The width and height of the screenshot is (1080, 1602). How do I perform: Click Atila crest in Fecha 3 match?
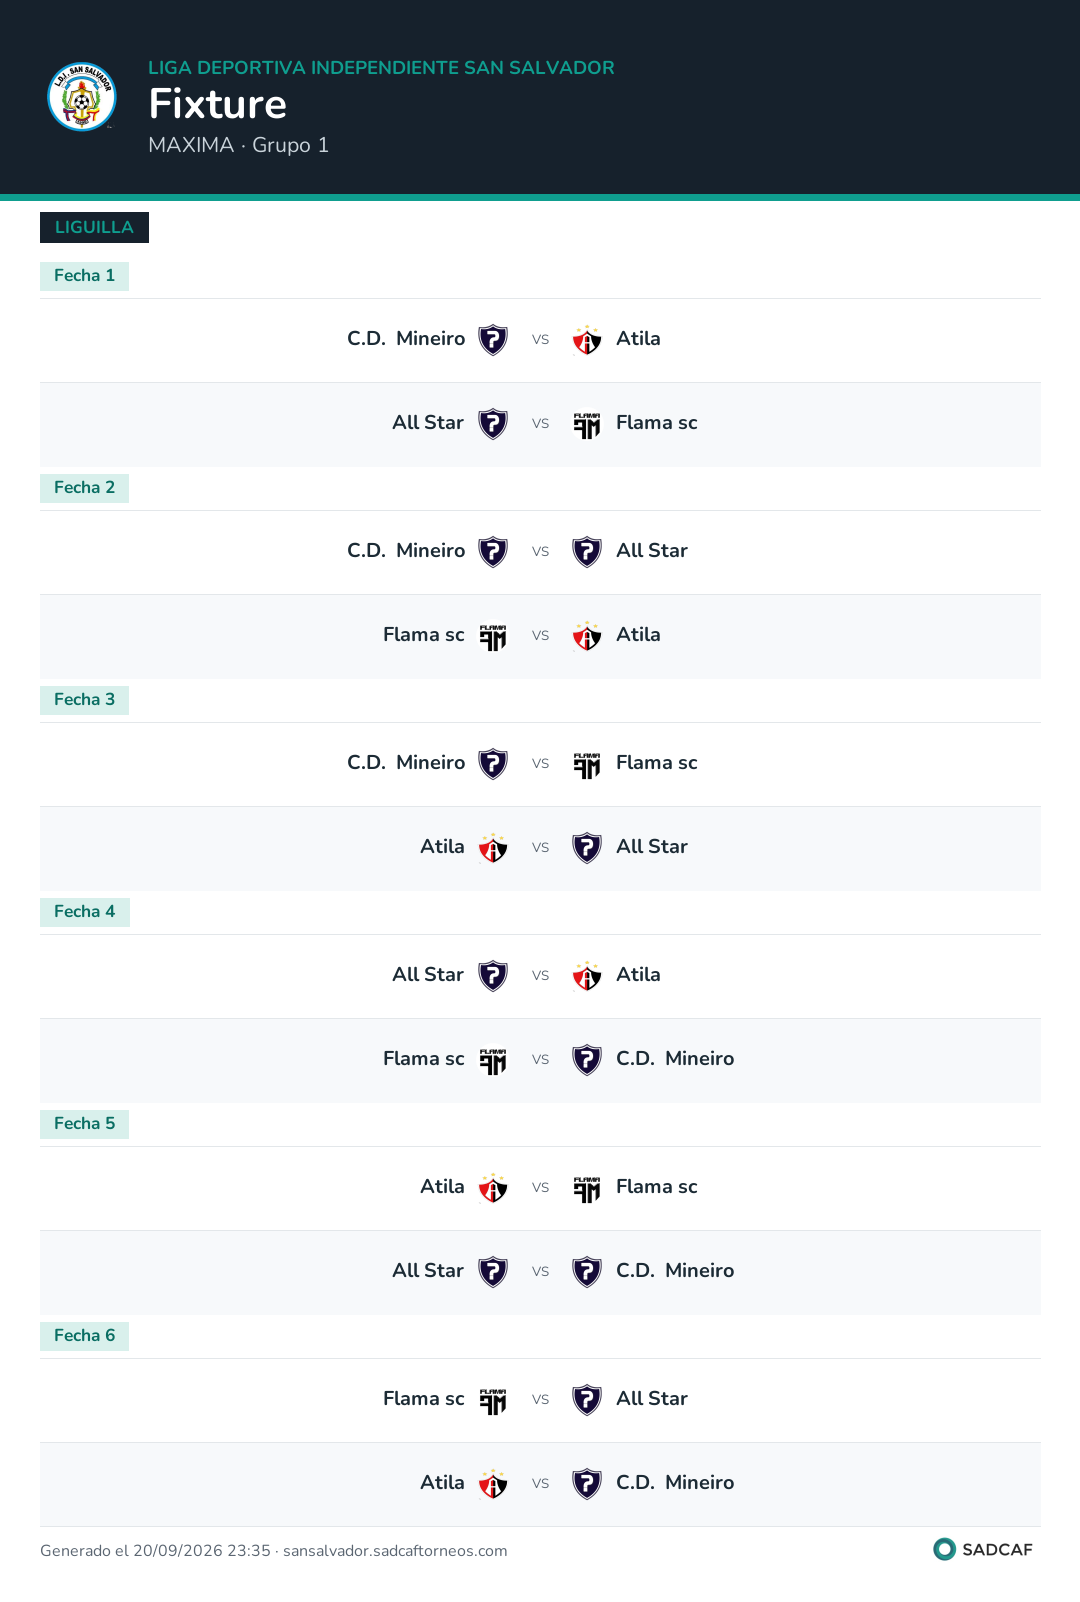[x=493, y=848]
